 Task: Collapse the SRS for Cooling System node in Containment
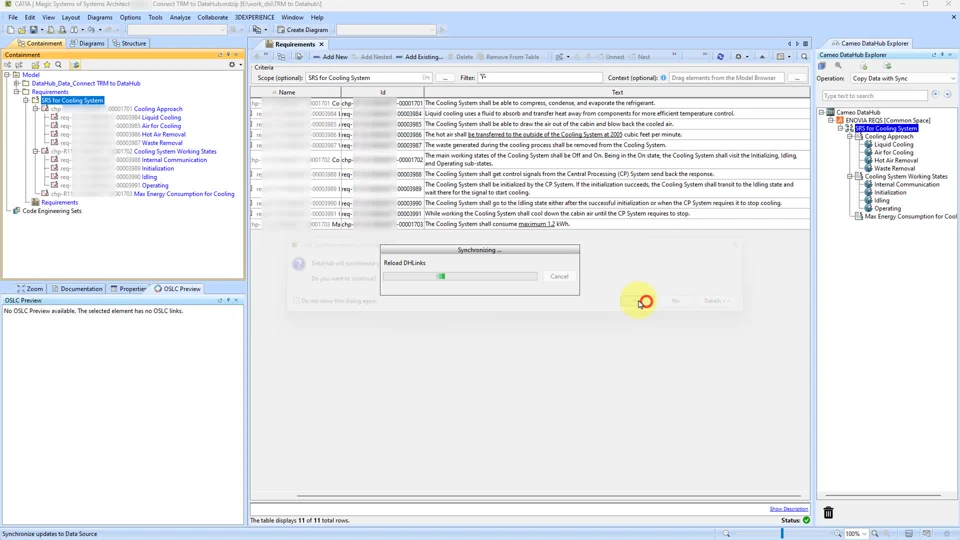coord(26,100)
